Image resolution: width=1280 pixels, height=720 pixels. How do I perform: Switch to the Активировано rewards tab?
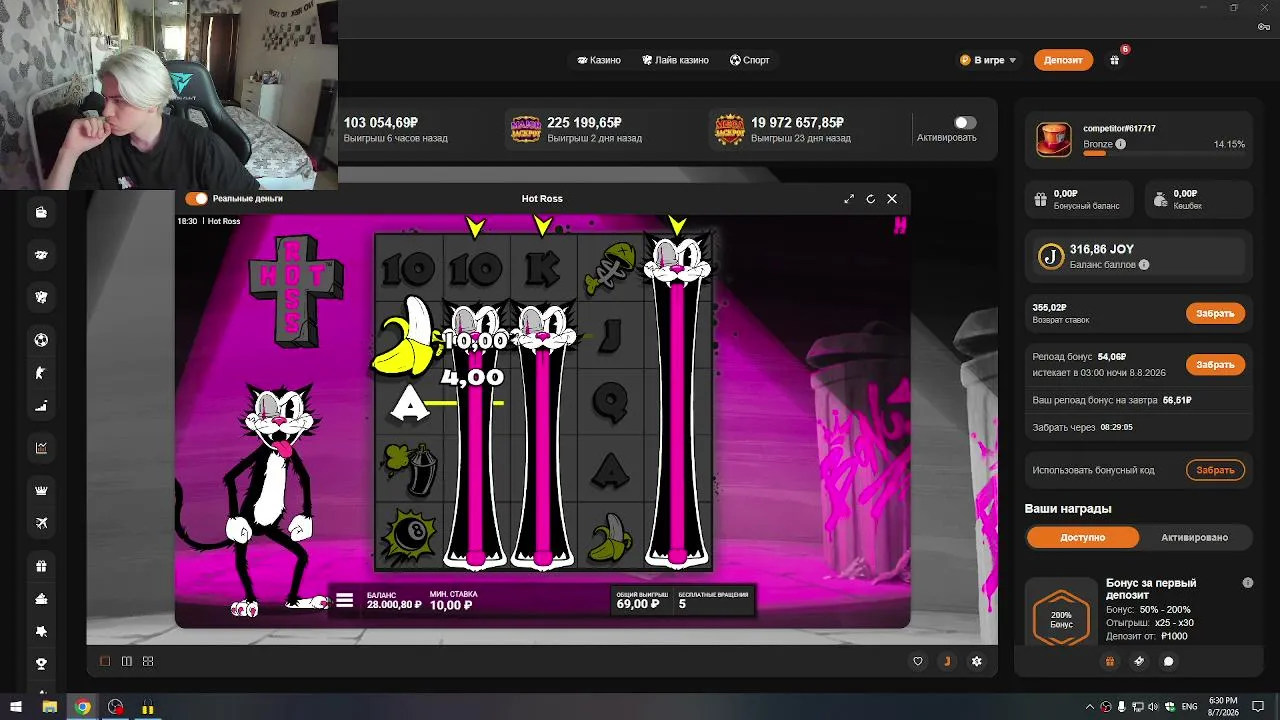pyautogui.click(x=1194, y=537)
